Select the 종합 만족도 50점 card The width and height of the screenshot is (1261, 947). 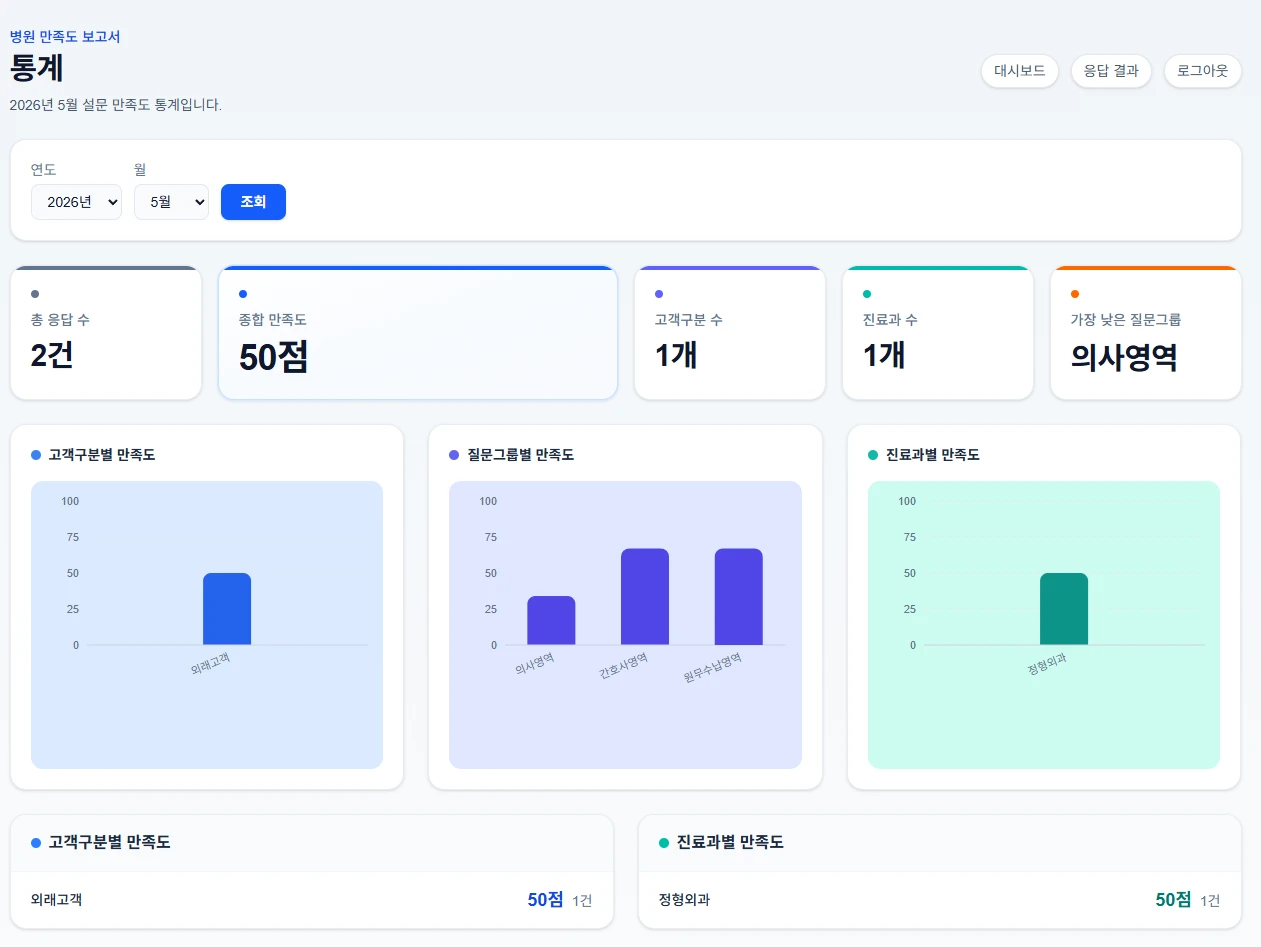pyautogui.click(x=418, y=333)
